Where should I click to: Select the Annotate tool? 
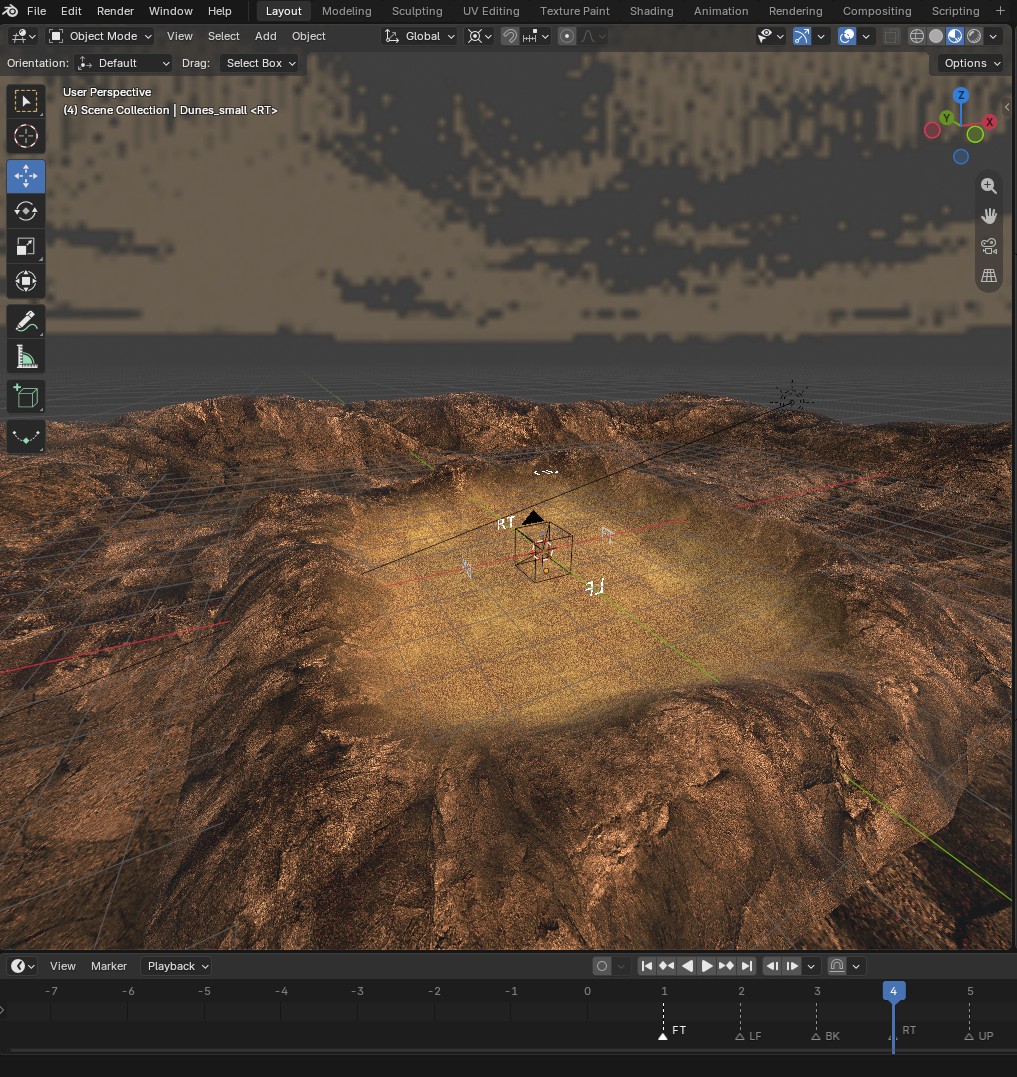pyautogui.click(x=26, y=321)
